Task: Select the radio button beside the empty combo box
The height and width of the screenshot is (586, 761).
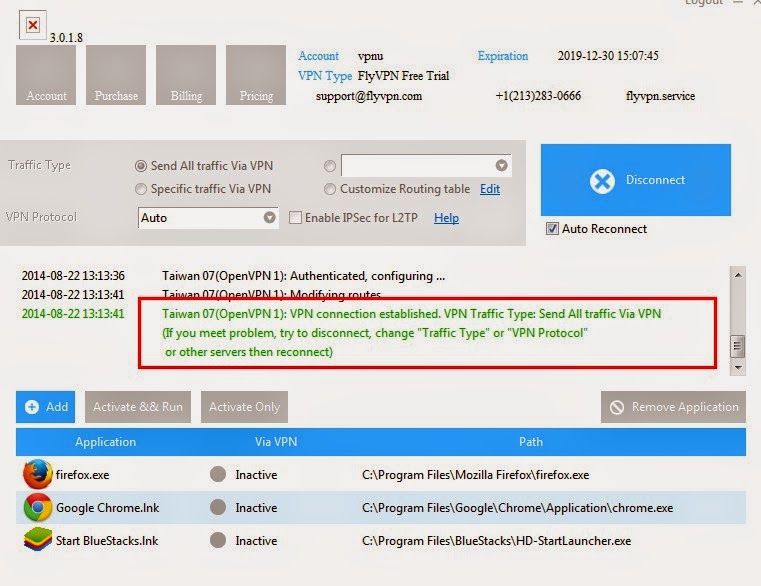Action: click(x=330, y=166)
